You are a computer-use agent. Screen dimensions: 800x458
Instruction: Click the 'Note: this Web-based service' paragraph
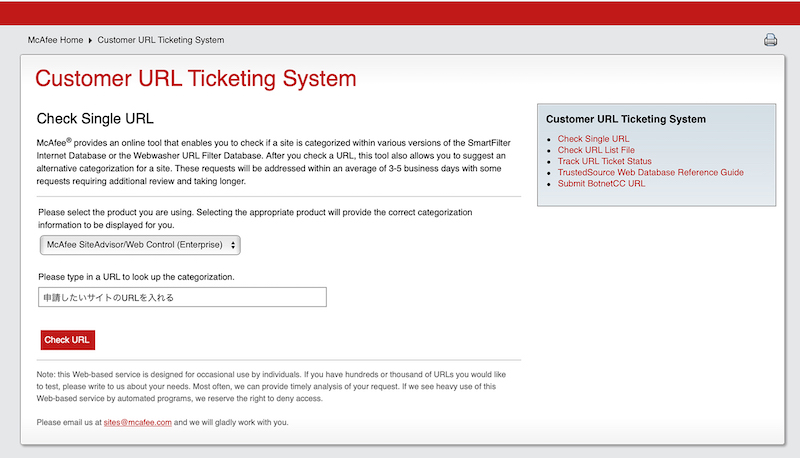(271, 386)
